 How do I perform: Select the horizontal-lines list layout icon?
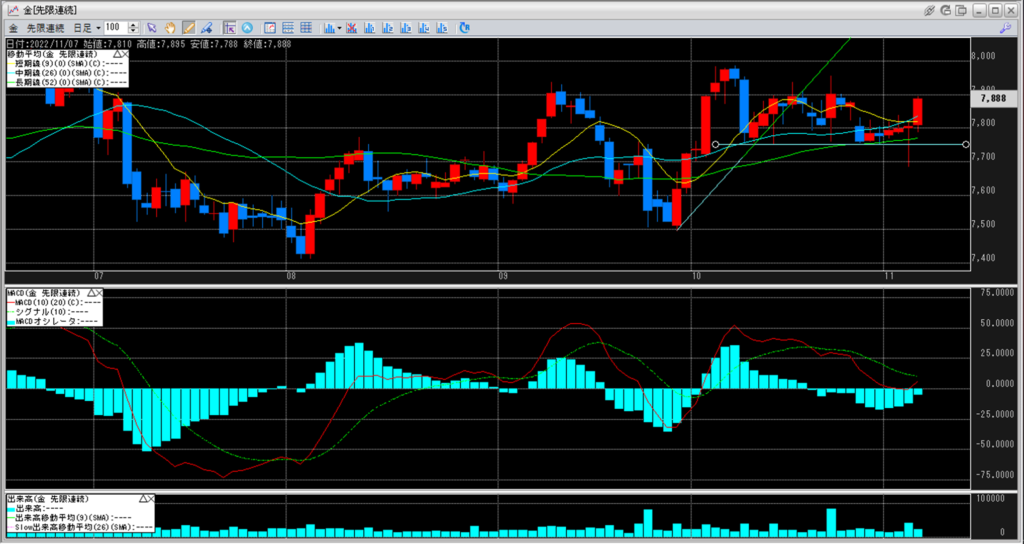288,27
